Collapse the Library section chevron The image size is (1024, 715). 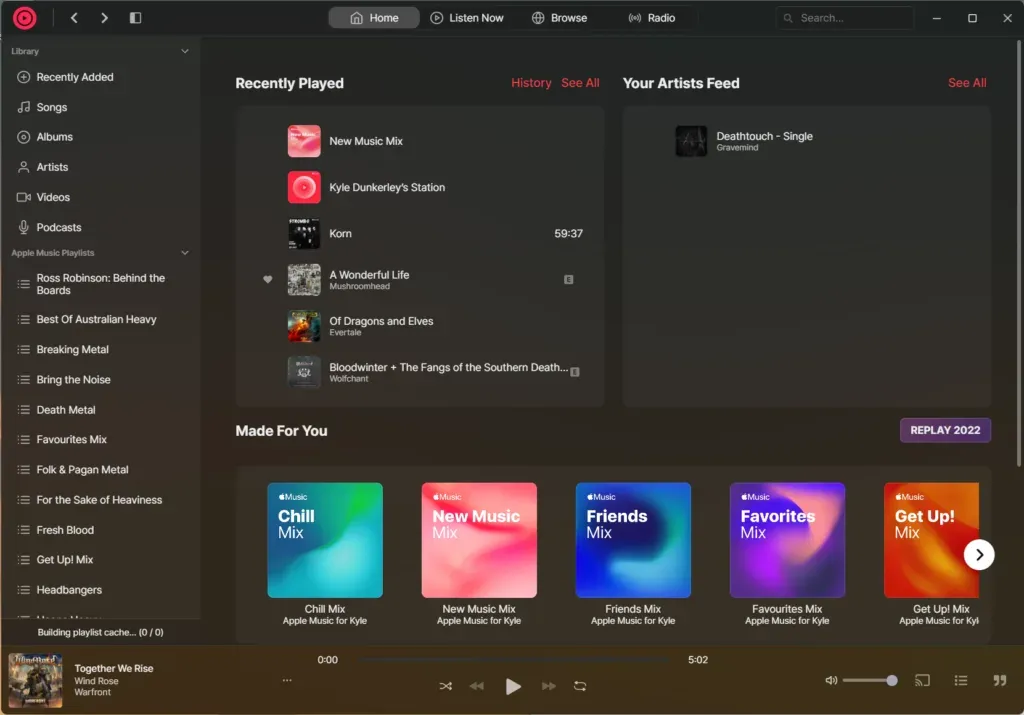point(185,51)
